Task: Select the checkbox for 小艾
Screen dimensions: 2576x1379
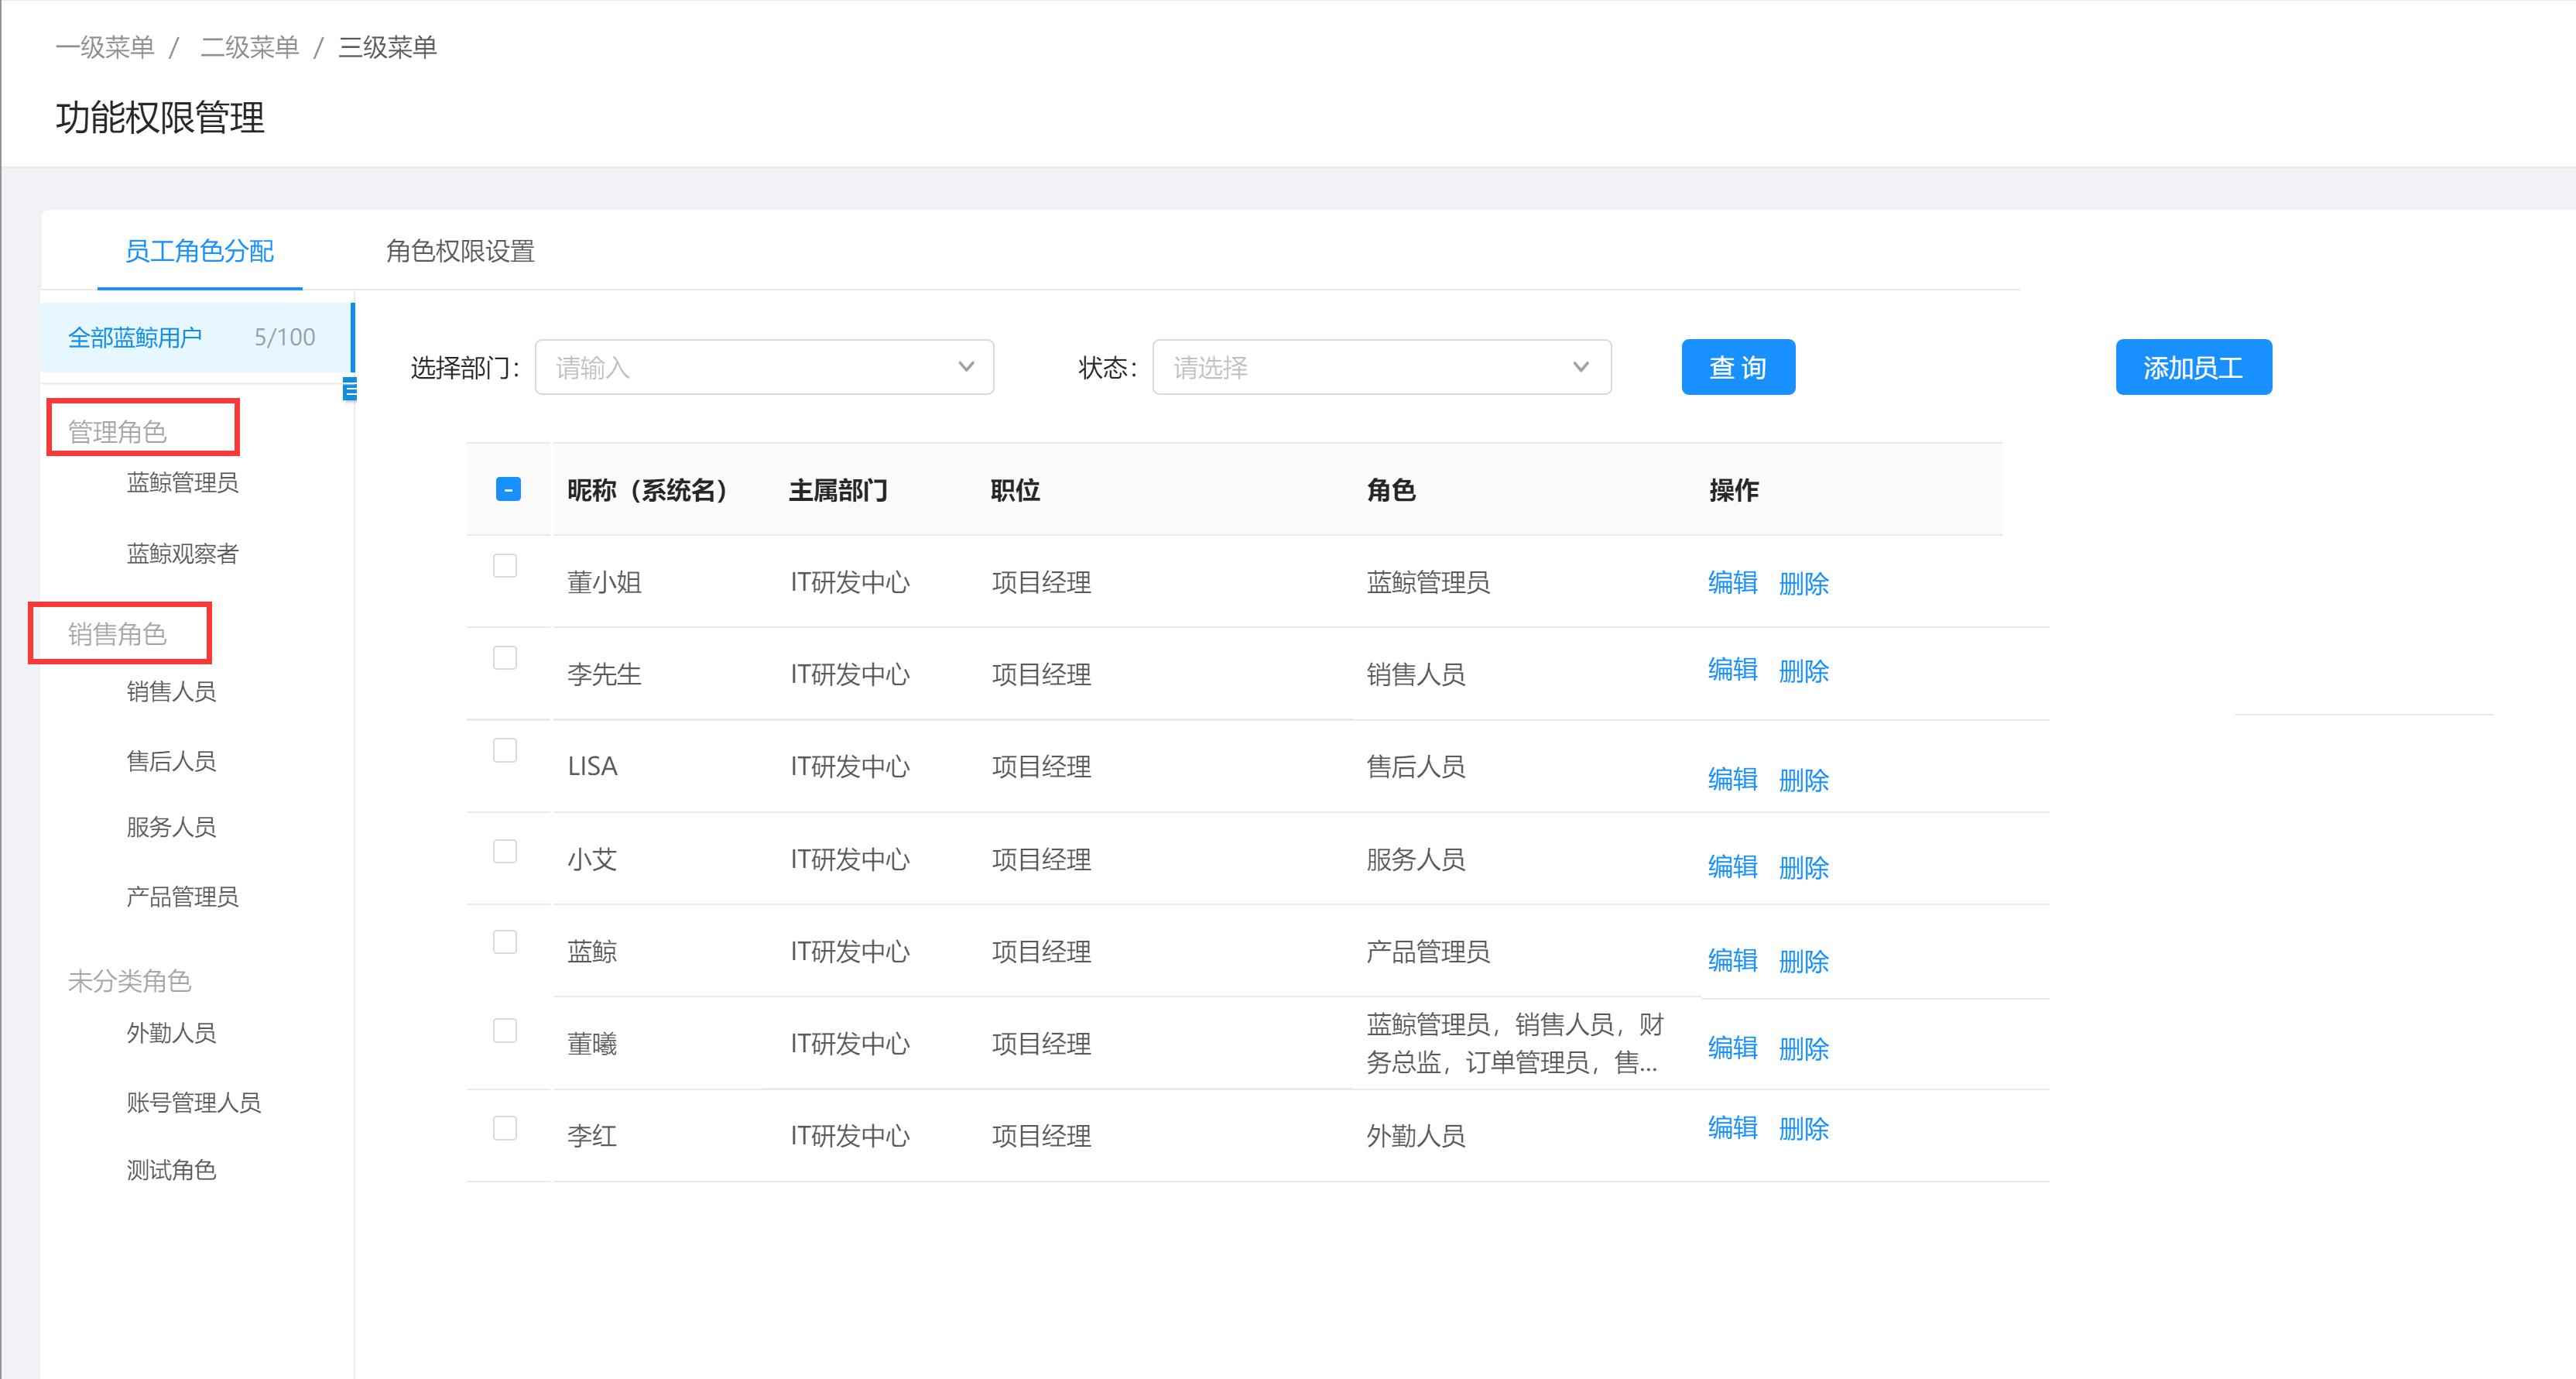Action: (505, 851)
